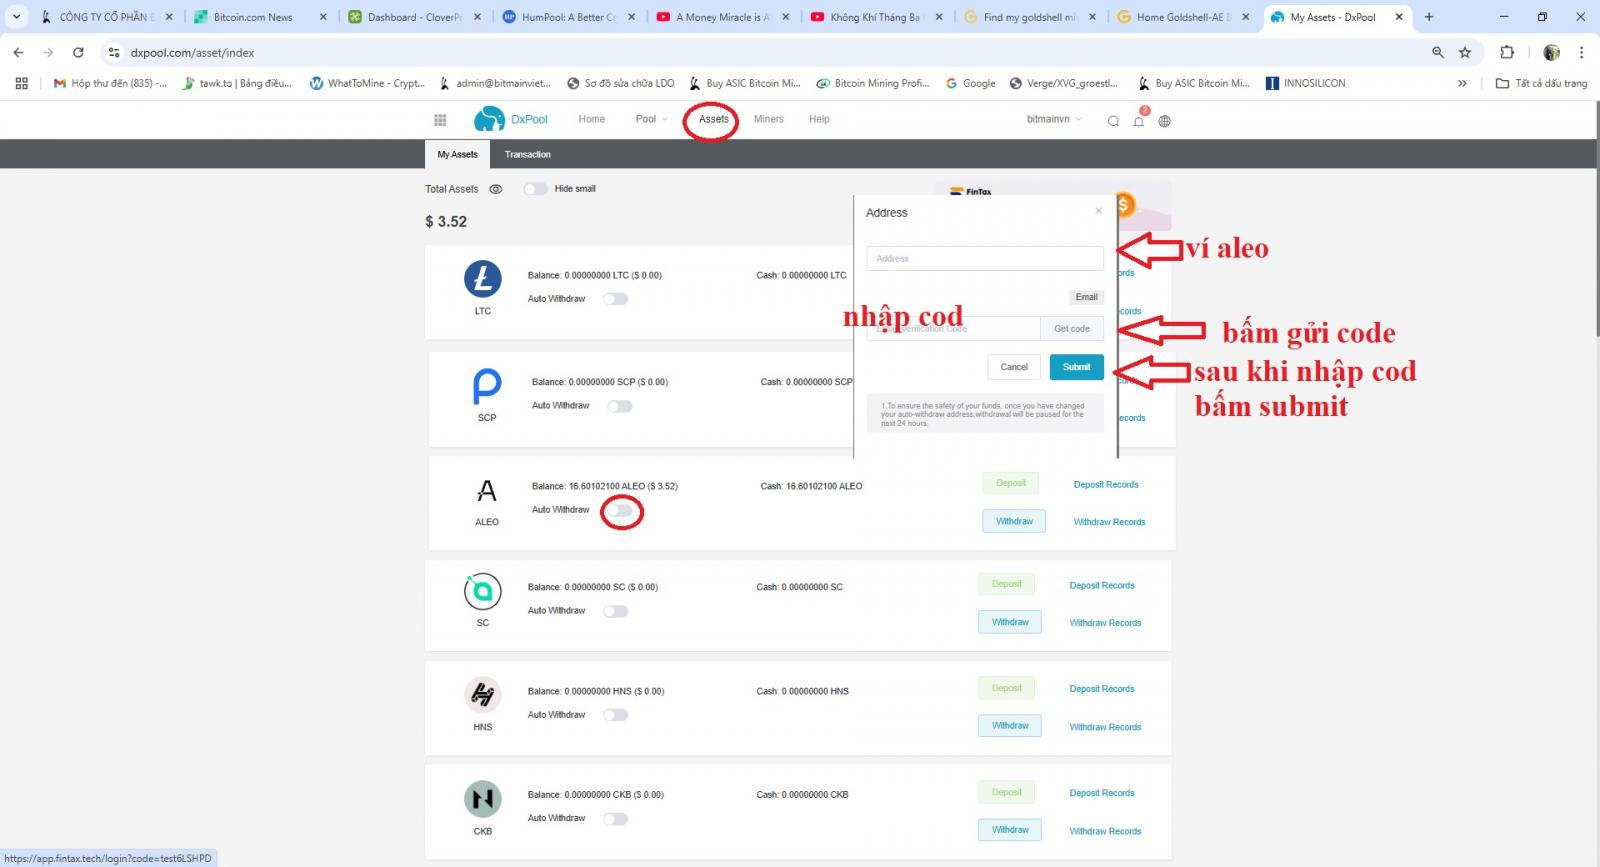
Task: Open the Chrome profile avatar
Action: (x=1551, y=52)
